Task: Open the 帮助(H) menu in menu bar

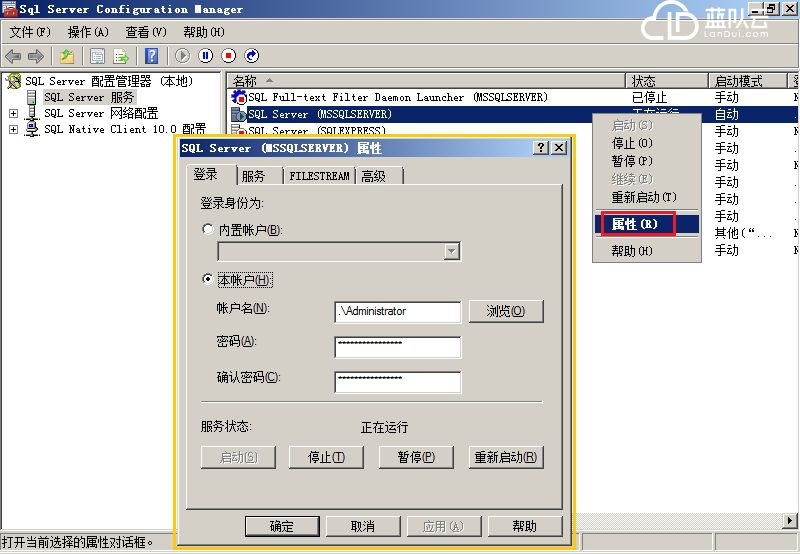Action: tap(204, 32)
